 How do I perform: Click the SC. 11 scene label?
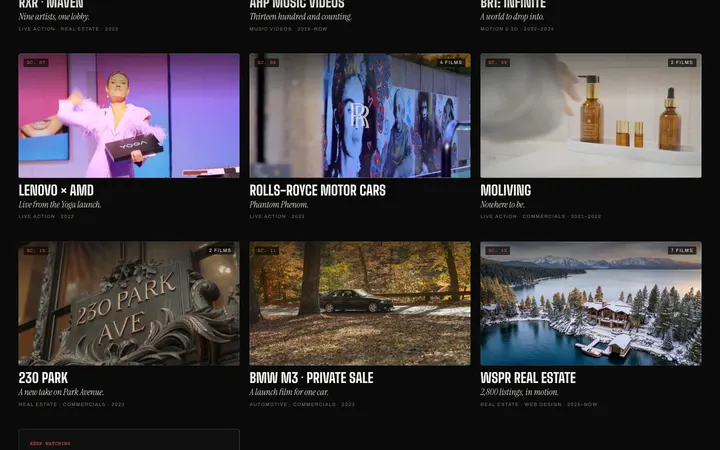[x=267, y=250]
